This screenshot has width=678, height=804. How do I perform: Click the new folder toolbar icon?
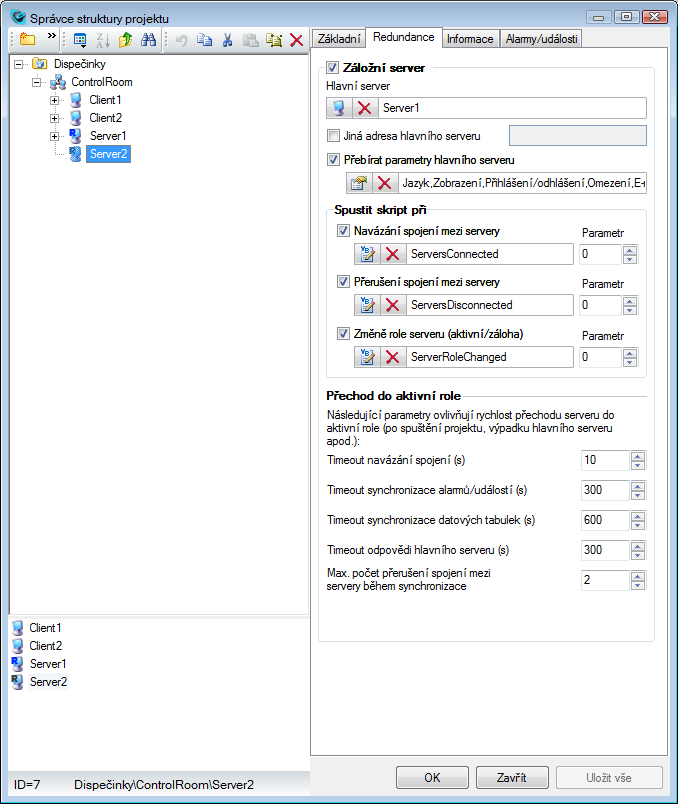(x=27, y=39)
